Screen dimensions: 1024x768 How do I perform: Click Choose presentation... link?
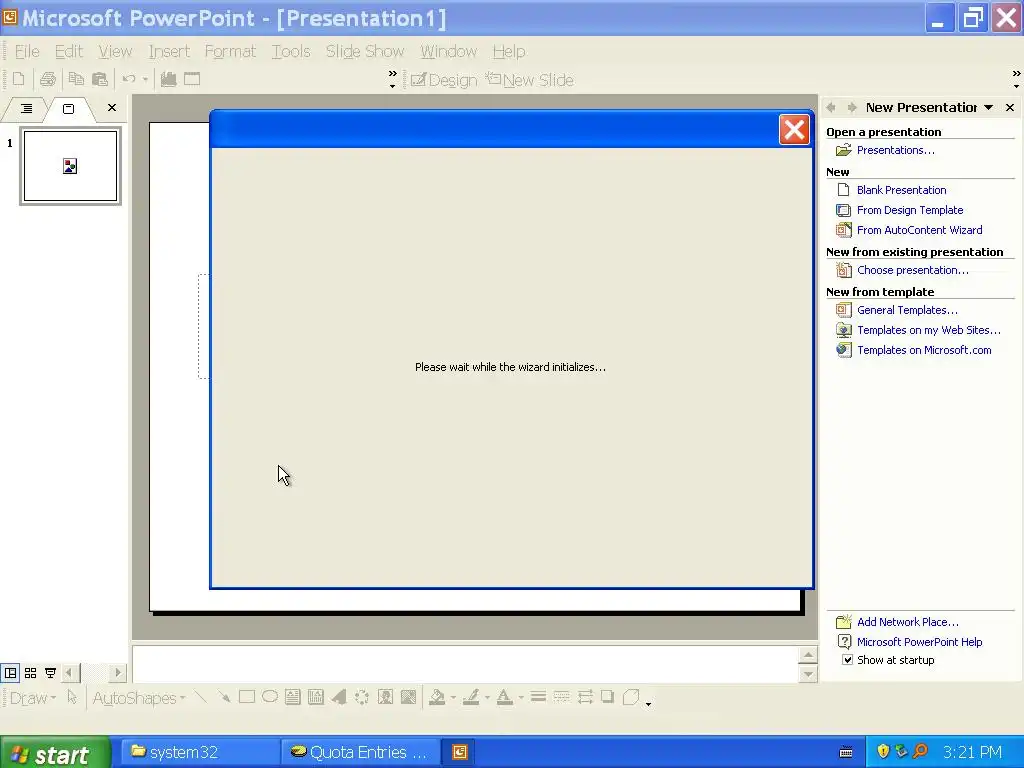pyautogui.click(x=912, y=270)
